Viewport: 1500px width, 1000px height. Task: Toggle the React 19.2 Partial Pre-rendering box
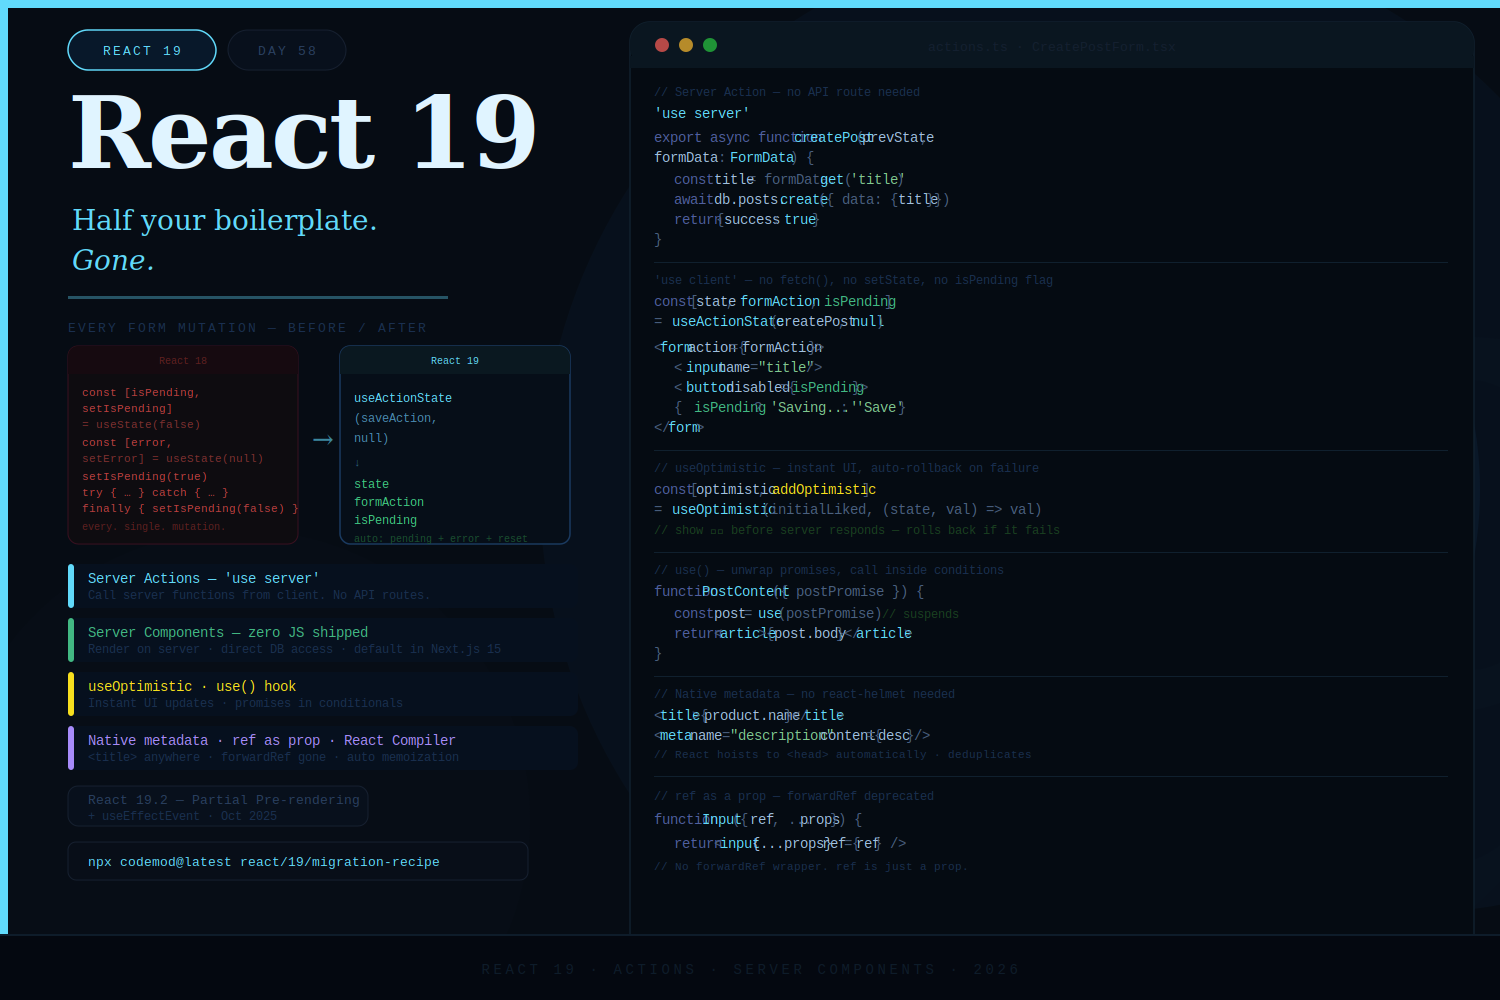click(x=217, y=806)
